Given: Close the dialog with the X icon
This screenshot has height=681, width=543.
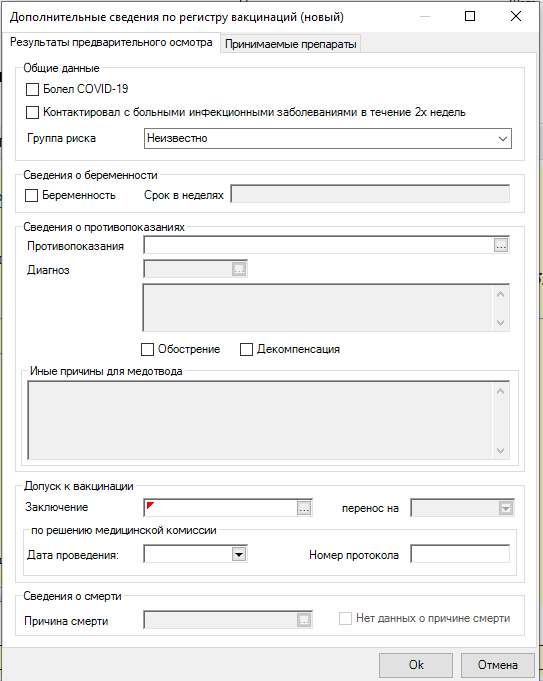Looking at the screenshot, I should 516,17.
